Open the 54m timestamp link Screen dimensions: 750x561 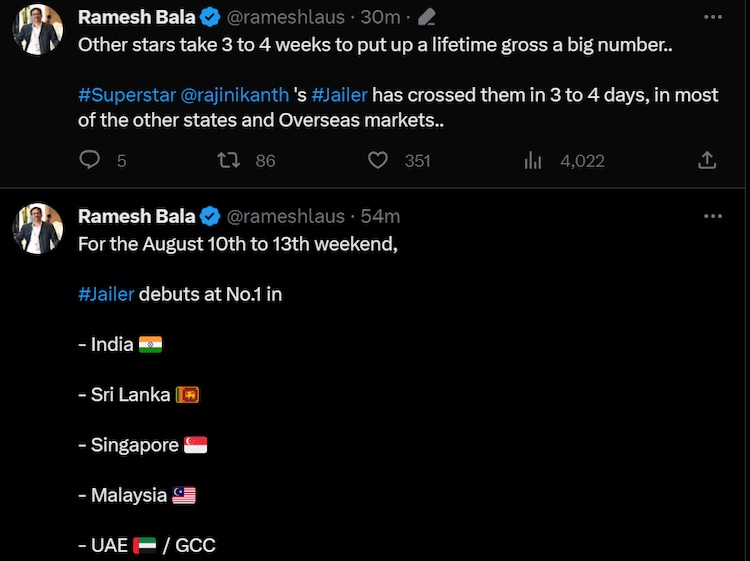click(381, 216)
